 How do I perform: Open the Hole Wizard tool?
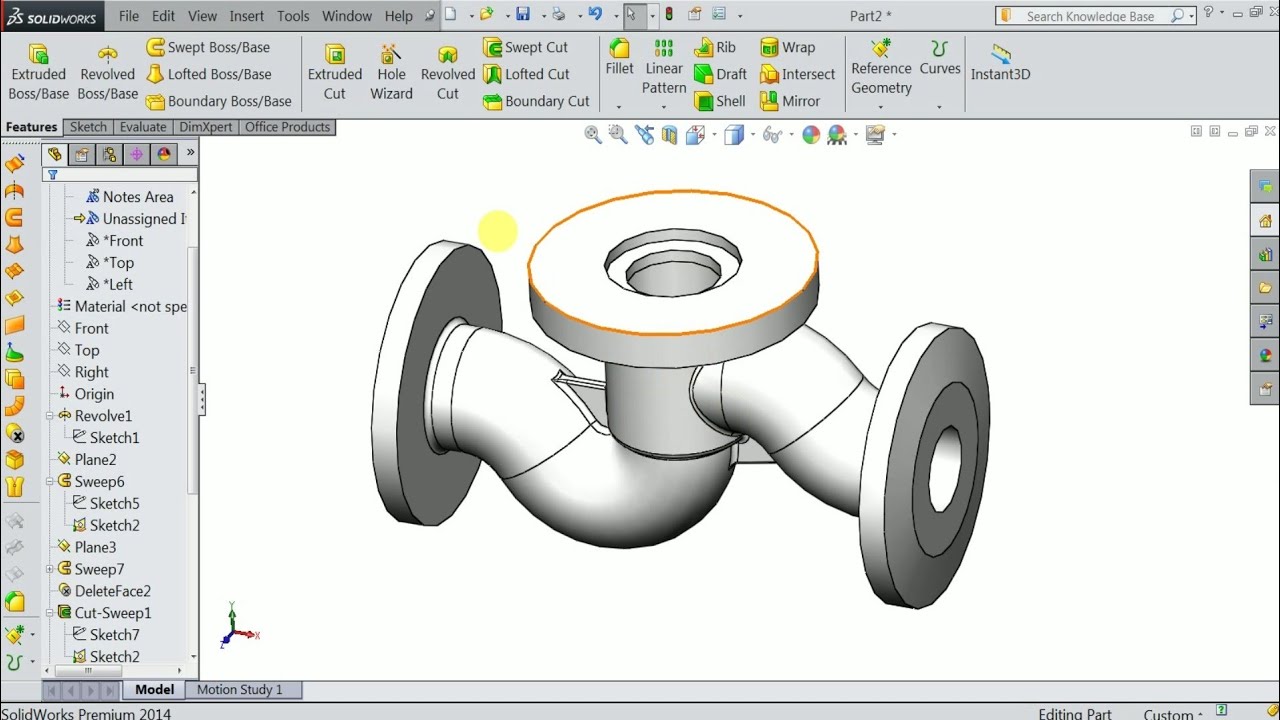pyautogui.click(x=391, y=70)
